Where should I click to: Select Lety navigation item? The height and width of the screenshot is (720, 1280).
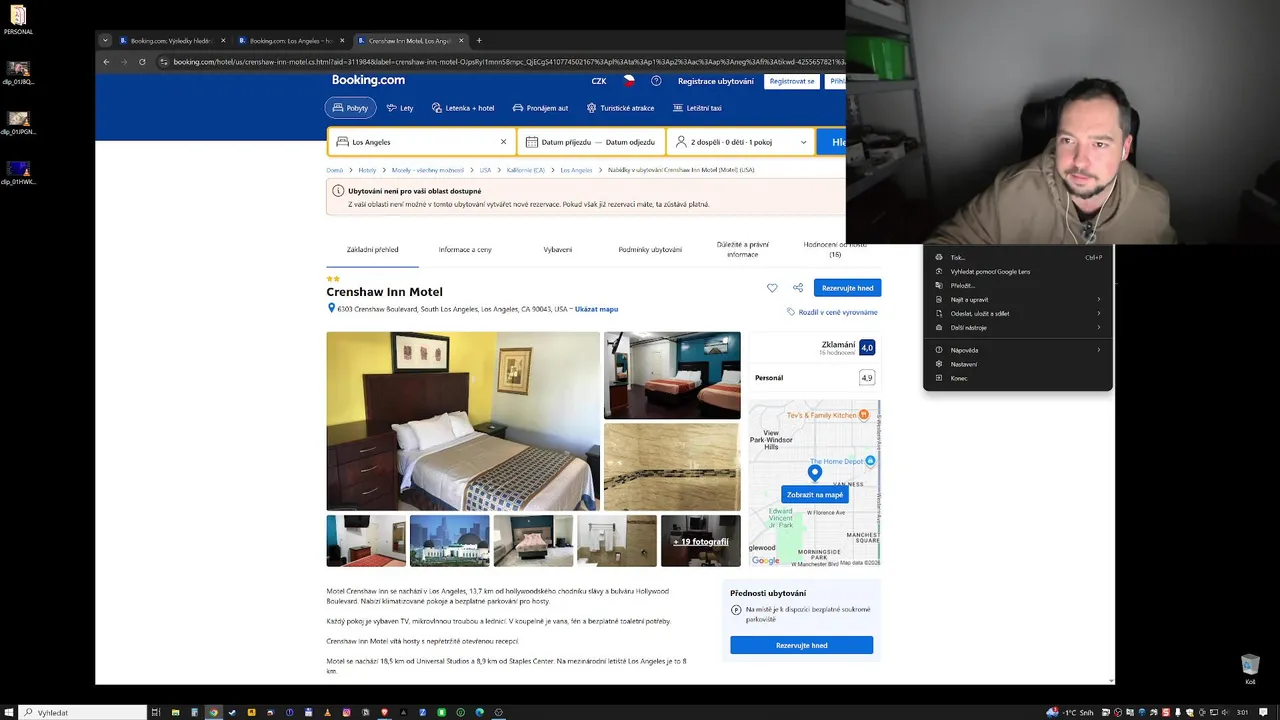tap(400, 108)
